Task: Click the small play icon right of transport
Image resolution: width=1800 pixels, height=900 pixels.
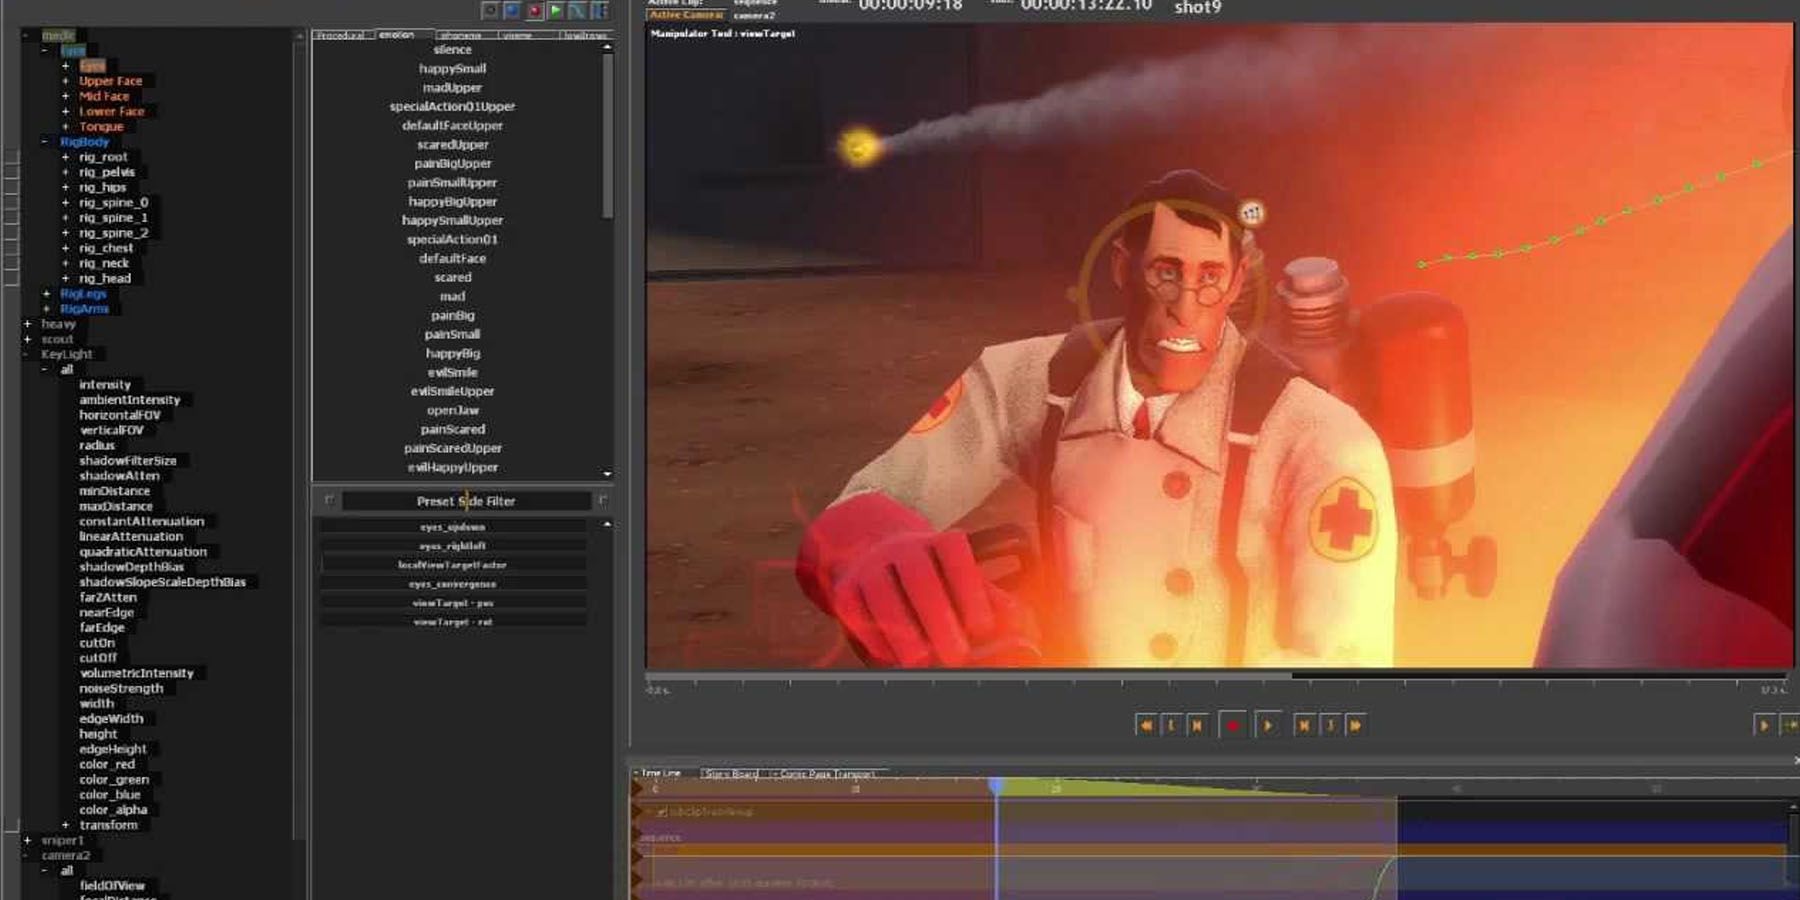Action: point(1764,726)
